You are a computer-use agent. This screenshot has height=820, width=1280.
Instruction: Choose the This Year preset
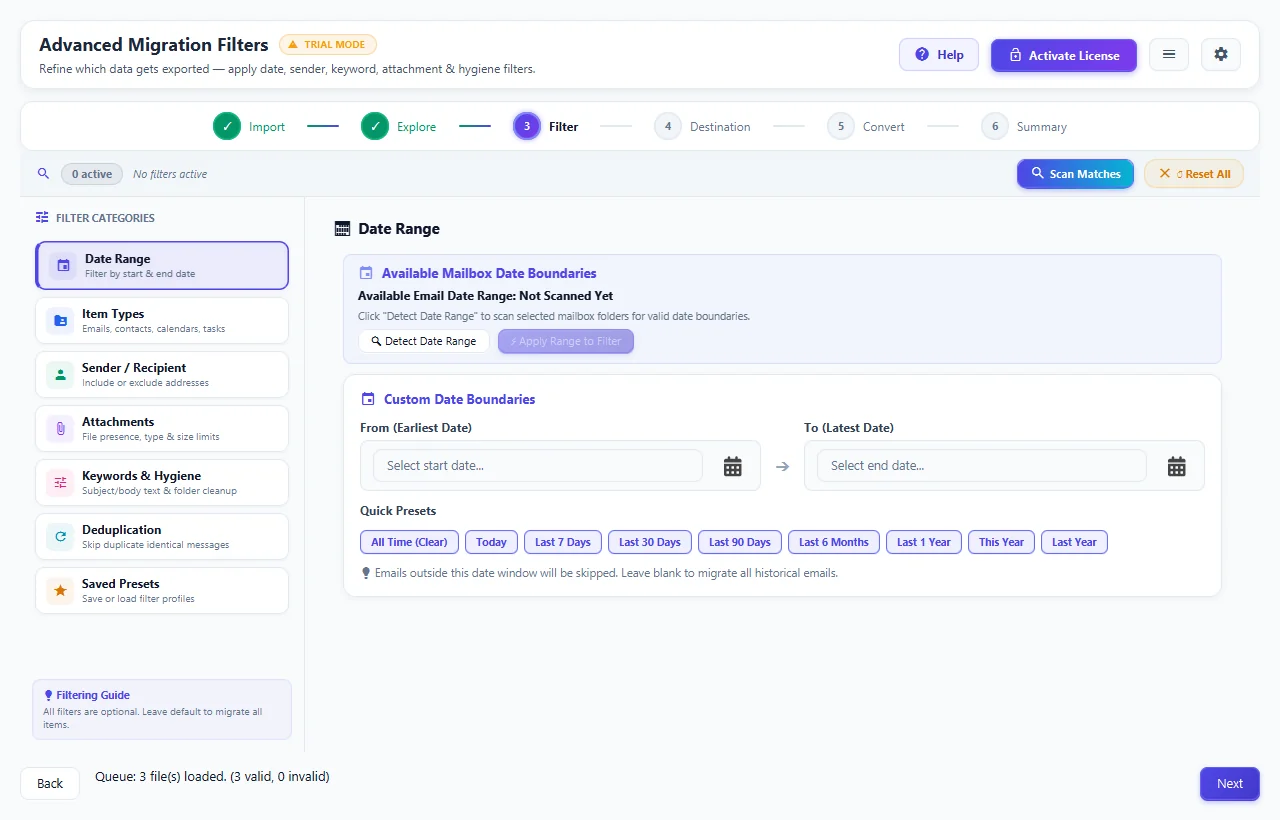click(x=1001, y=542)
